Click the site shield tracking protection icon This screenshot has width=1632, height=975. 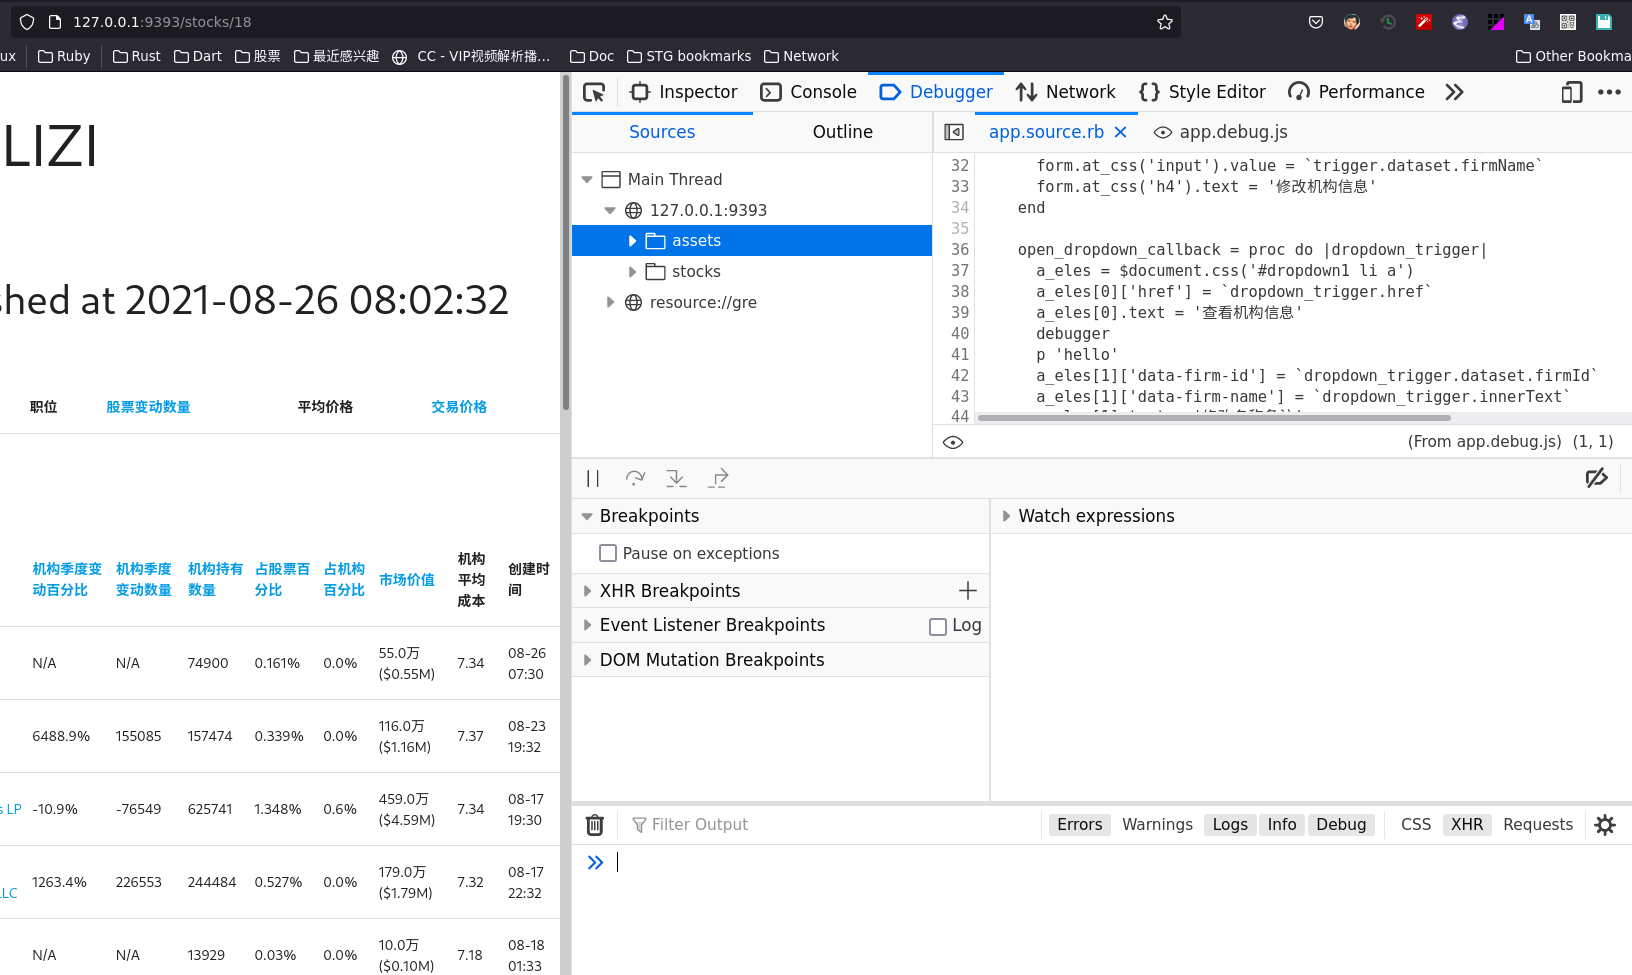(27, 22)
